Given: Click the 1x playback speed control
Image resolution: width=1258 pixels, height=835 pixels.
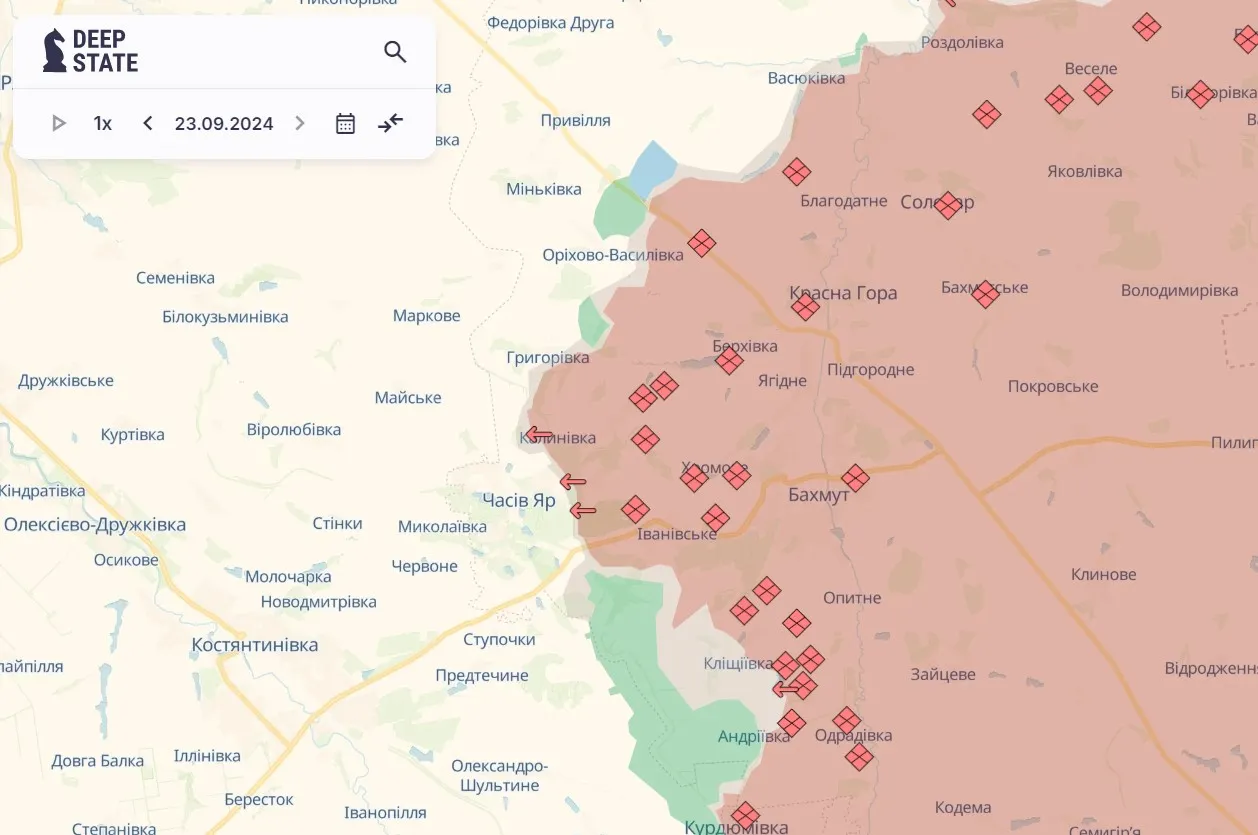Looking at the screenshot, I should [102, 122].
